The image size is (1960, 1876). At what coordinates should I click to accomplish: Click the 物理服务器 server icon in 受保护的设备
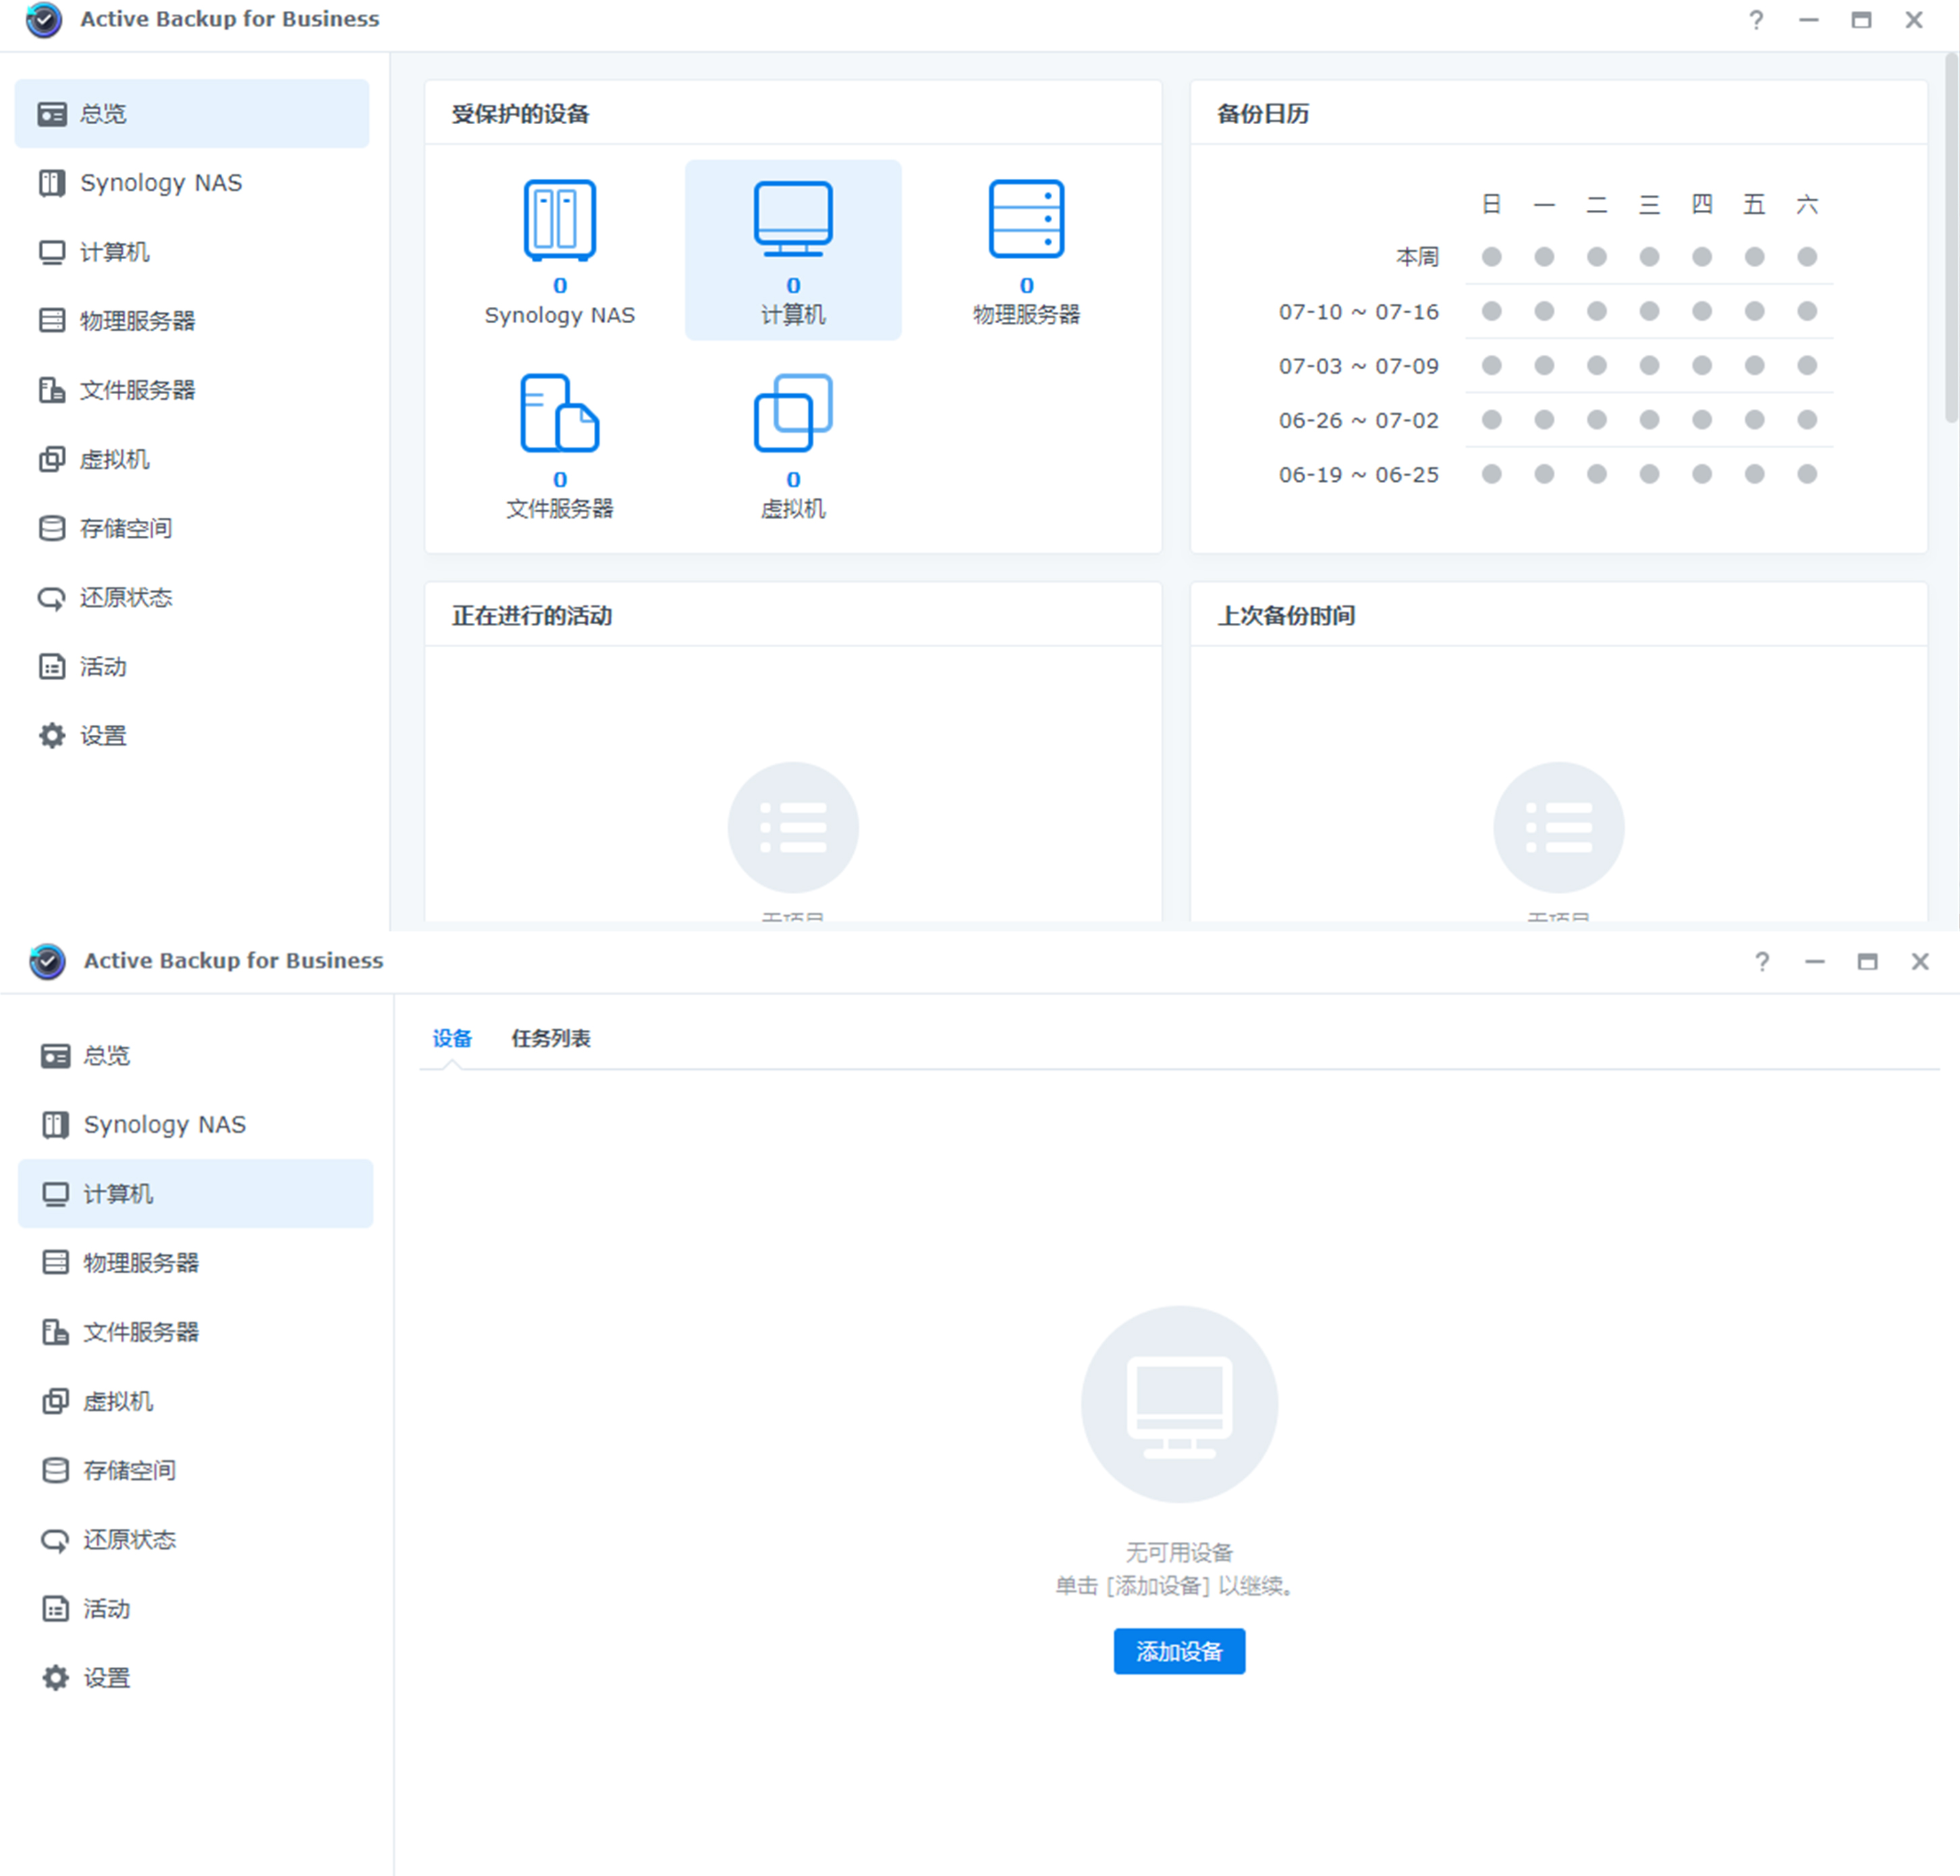[1026, 221]
